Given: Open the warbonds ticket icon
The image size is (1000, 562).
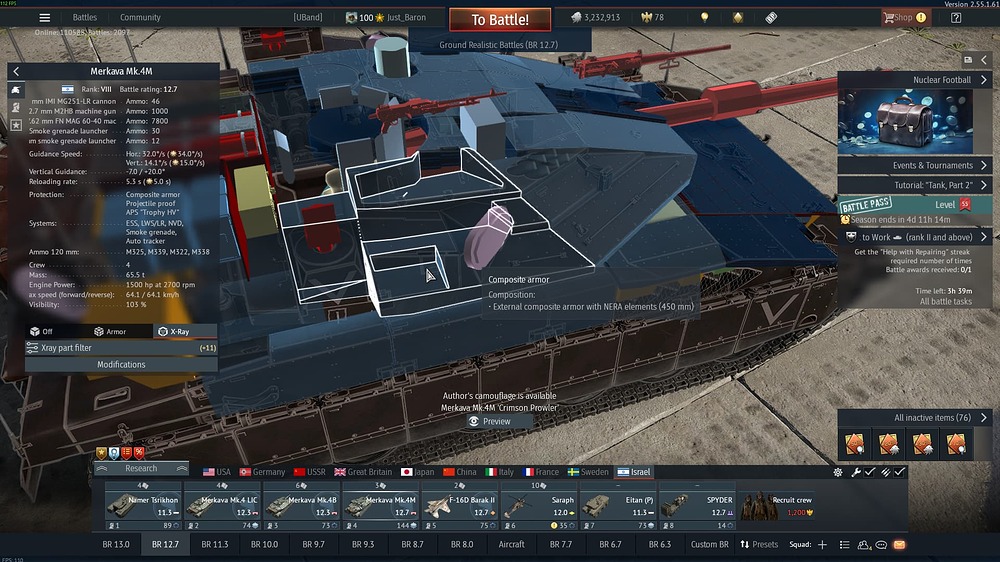Looking at the screenshot, I should (771, 17).
